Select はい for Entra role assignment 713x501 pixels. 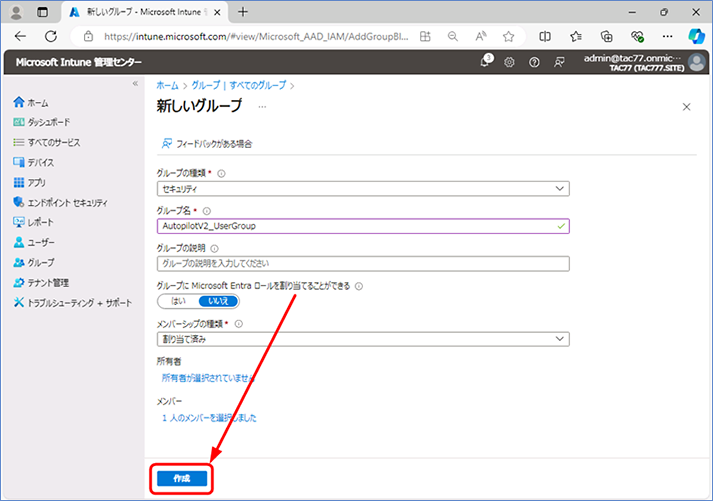(178, 301)
